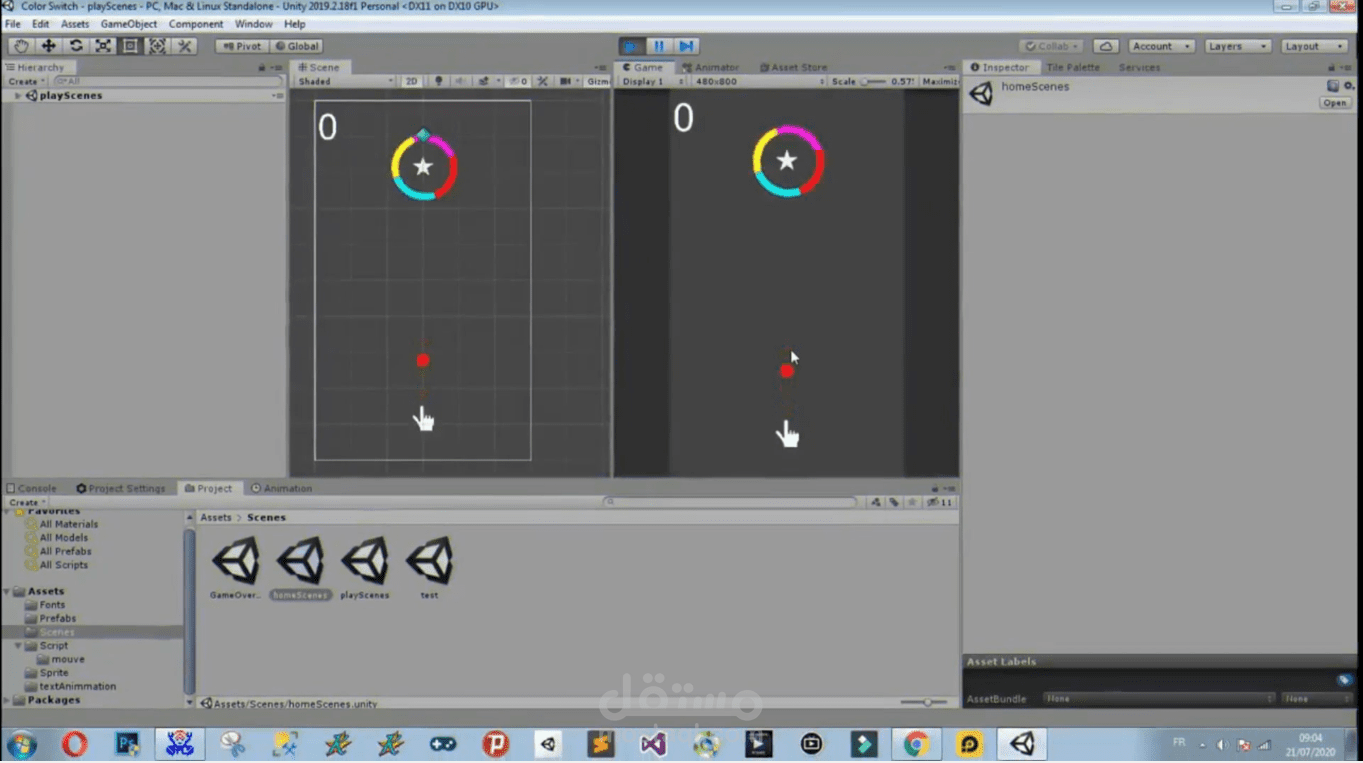Open the Layers dropdown
Viewport: 1363px width, 763px height.
tap(1237, 46)
